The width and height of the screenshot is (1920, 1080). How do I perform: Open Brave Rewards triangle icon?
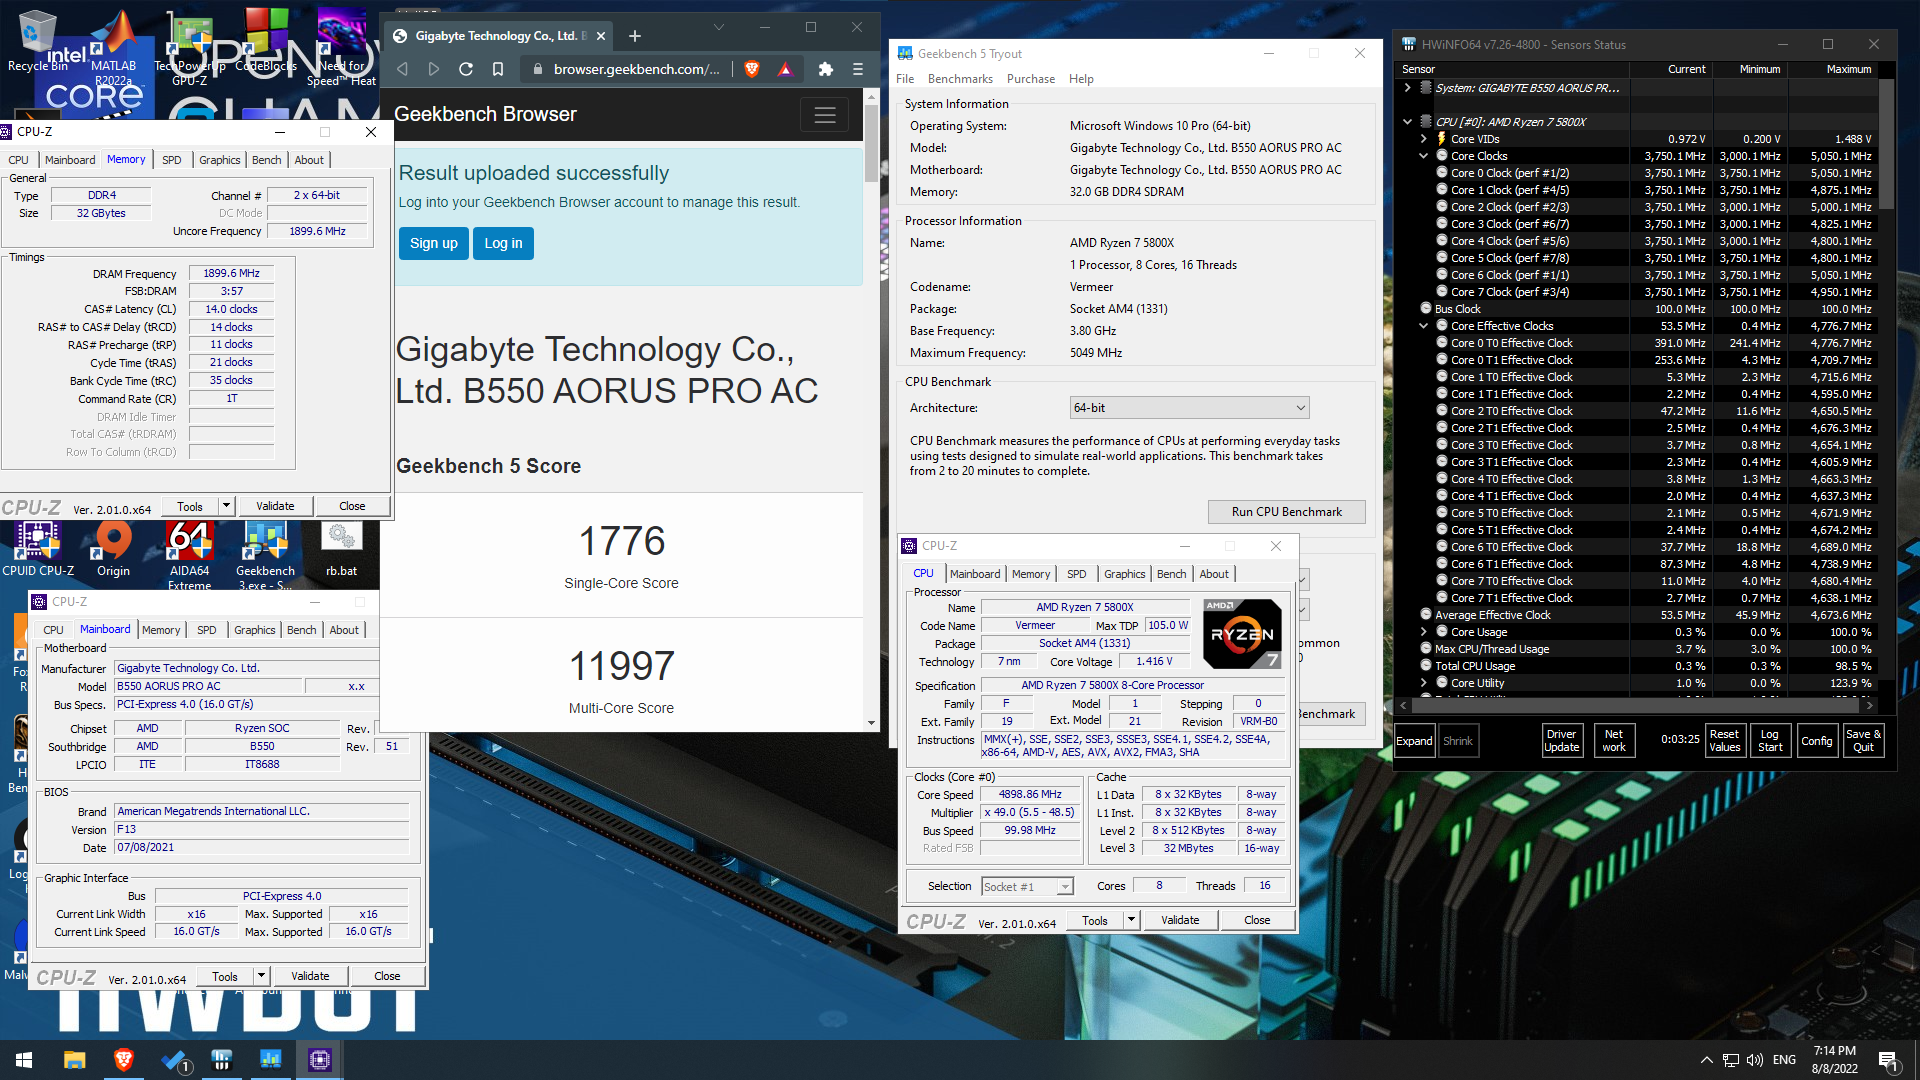tap(785, 69)
